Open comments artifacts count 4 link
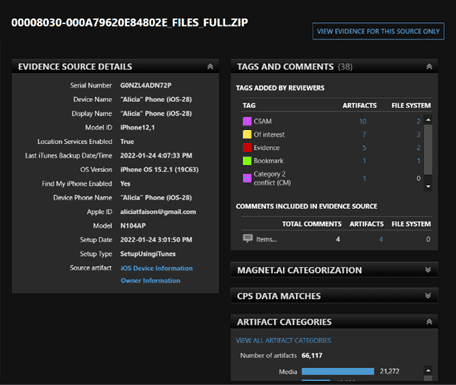The width and height of the screenshot is (456, 385). tap(381, 239)
